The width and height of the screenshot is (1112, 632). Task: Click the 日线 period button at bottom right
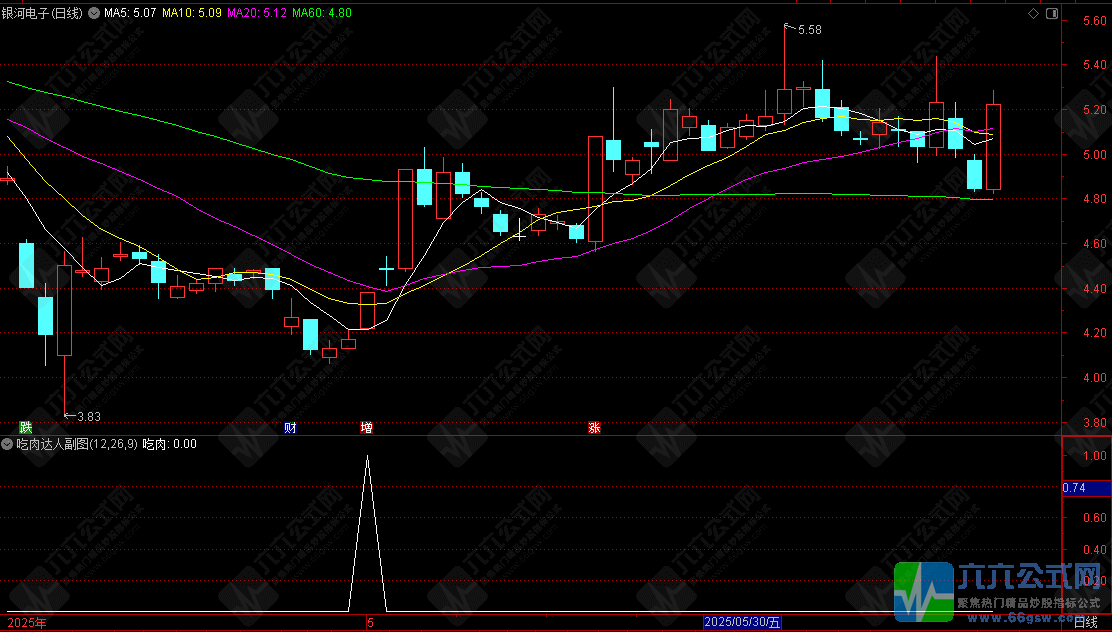[1085, 623]
